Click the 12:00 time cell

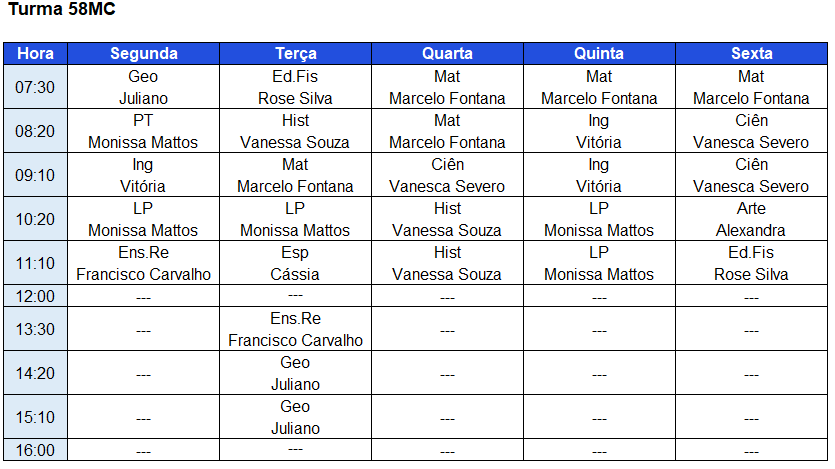tap(36, 296)
